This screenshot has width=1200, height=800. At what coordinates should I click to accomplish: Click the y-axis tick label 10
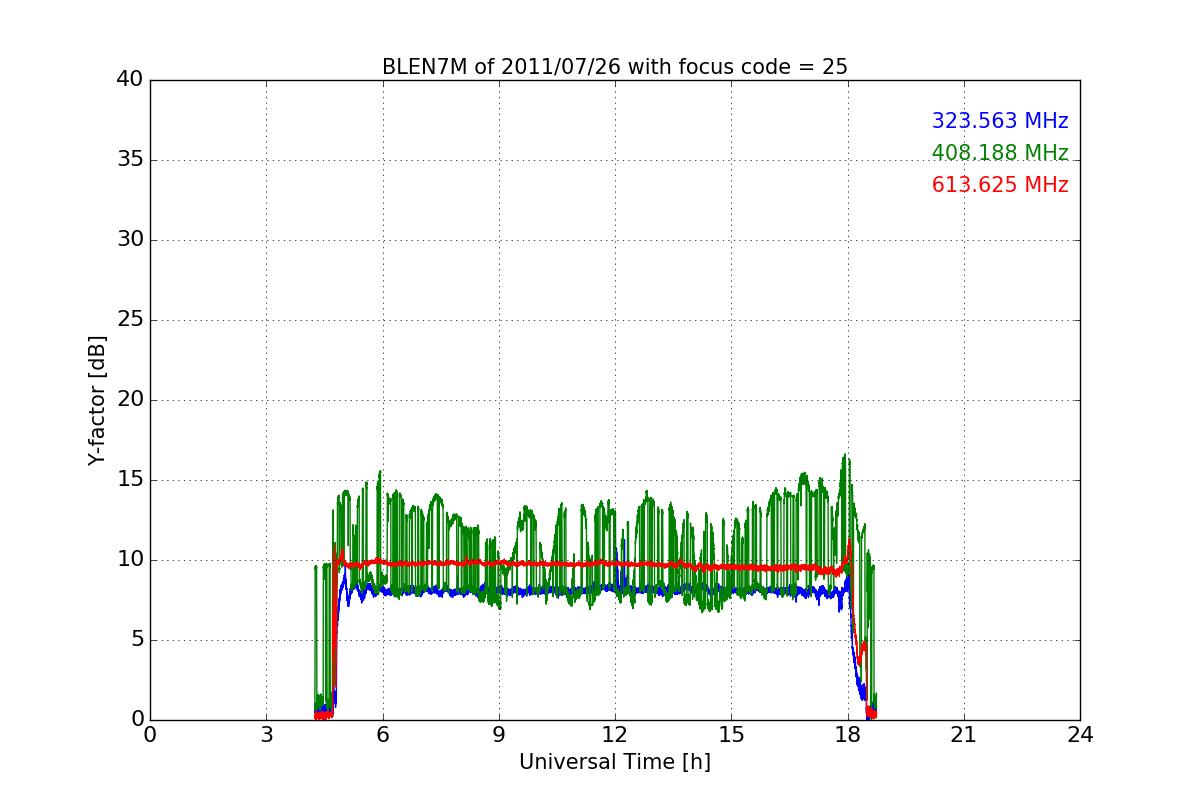click(x=129, y=560)
